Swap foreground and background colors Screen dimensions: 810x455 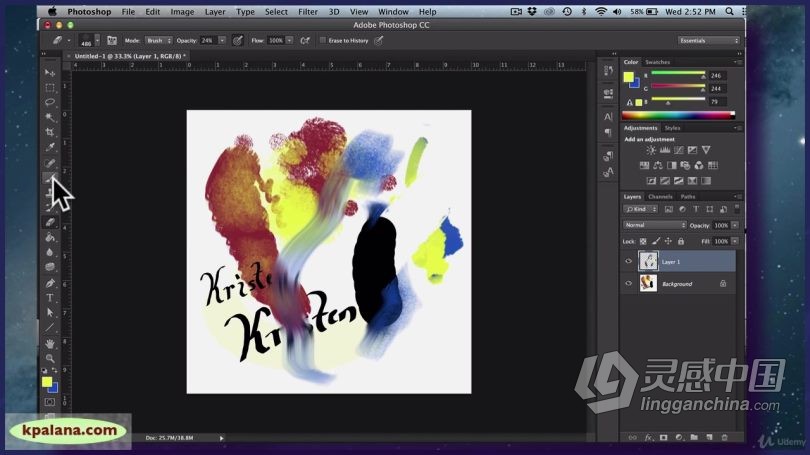[x=54, y=370]
